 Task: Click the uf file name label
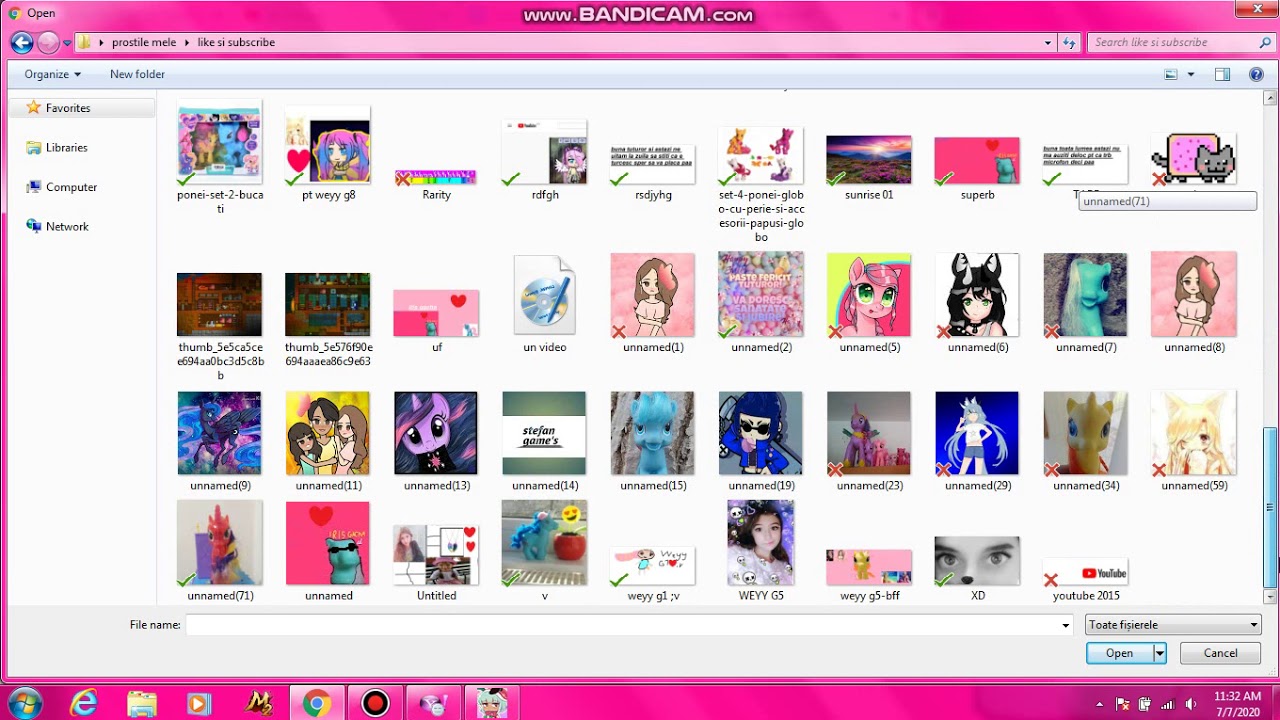point(437,347)
